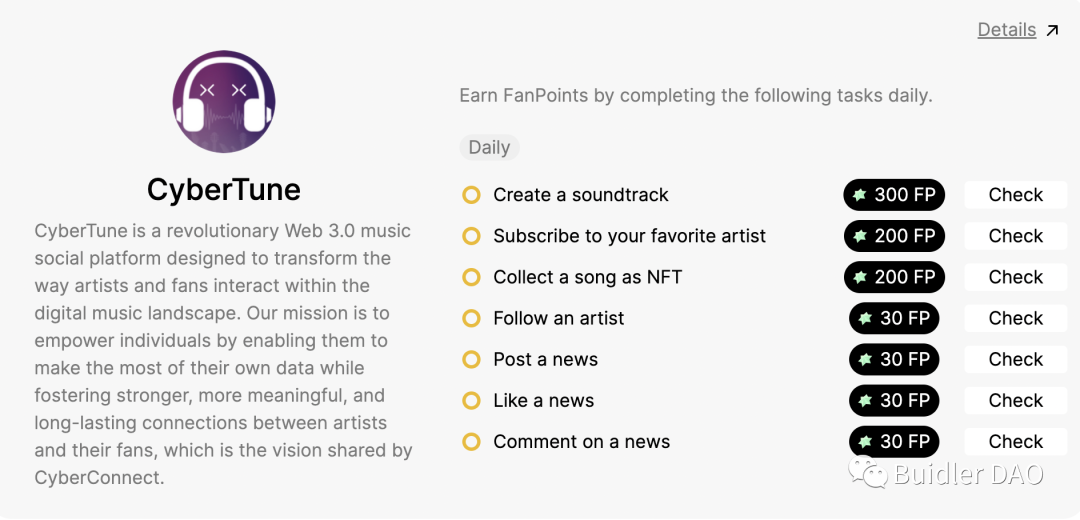This screenshot has height=520, width=1080.
Task: Click the 300 FP star badge
Action: [894, 195]
